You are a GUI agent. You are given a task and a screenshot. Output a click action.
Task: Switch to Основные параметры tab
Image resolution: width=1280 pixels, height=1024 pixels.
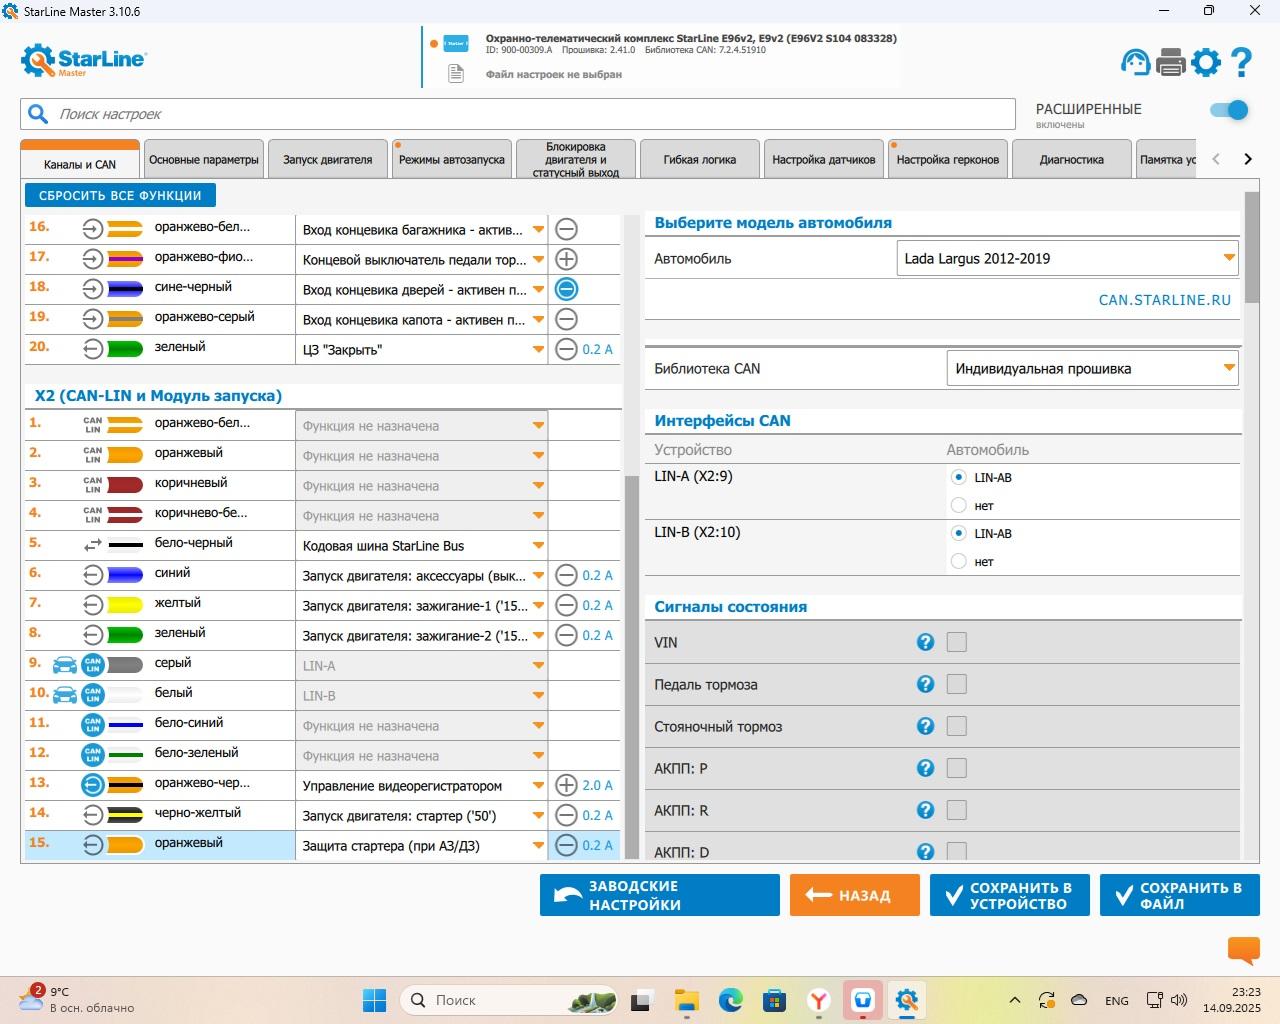pyautogui.click(x=204, y=159)
